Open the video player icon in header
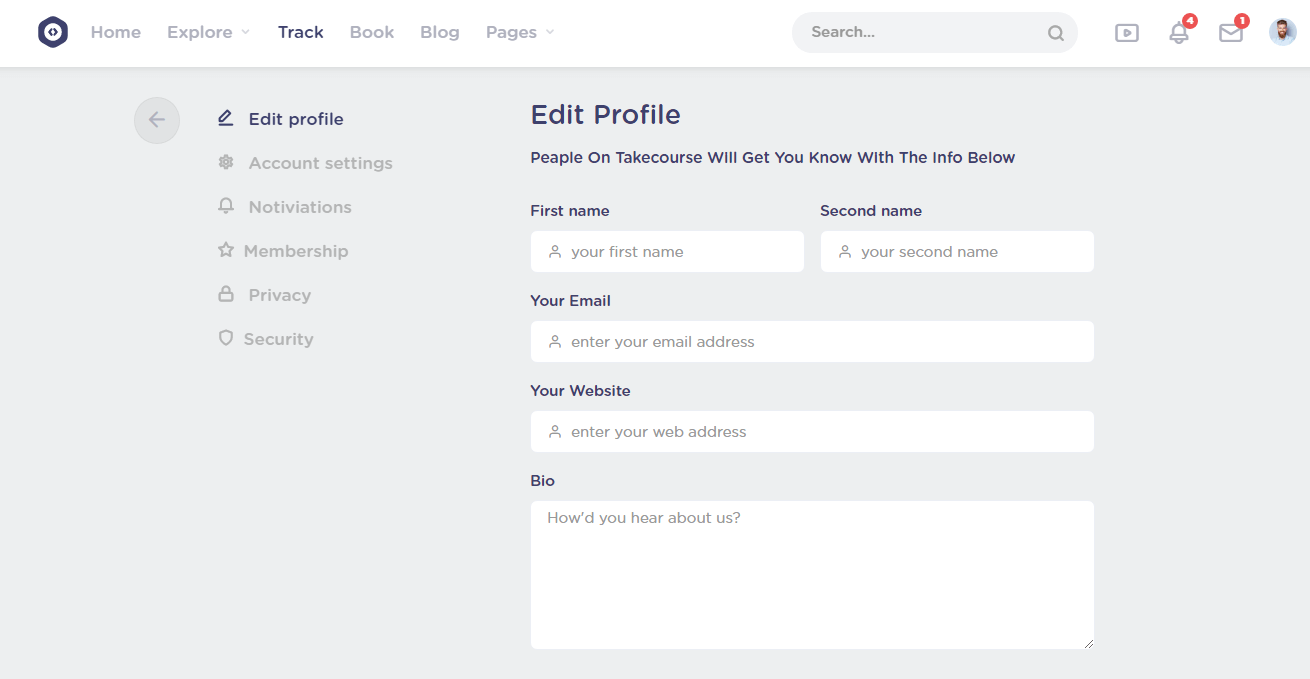Screen dimensions: 1310x679 pyautogui.click(x=1127, y=33)
